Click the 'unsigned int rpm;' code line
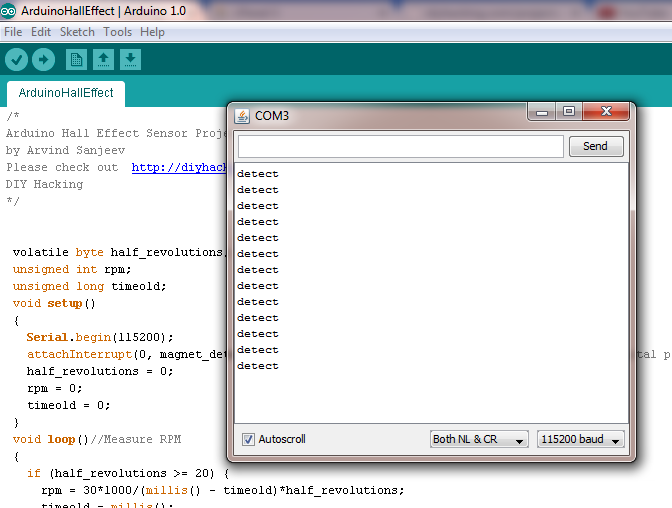This screenshot has height=508, width=672. (x=72, y=269)
